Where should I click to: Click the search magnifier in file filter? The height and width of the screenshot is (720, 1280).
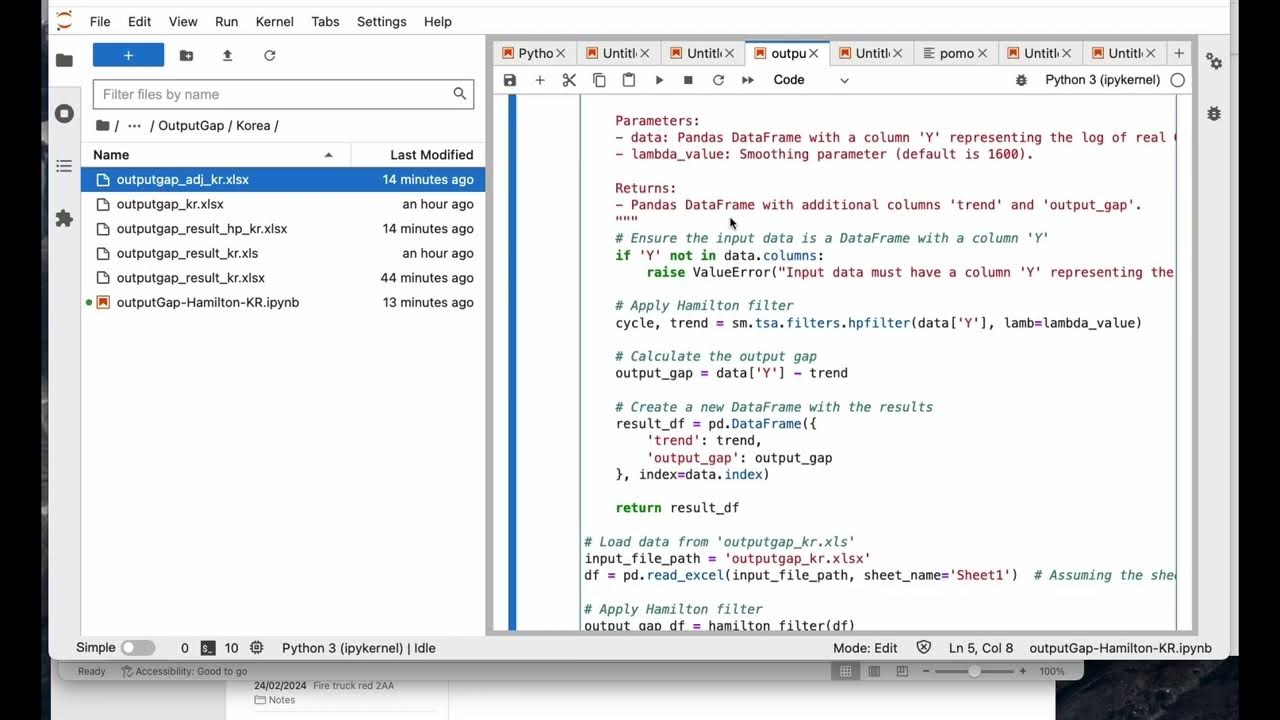tap(459, 94)
